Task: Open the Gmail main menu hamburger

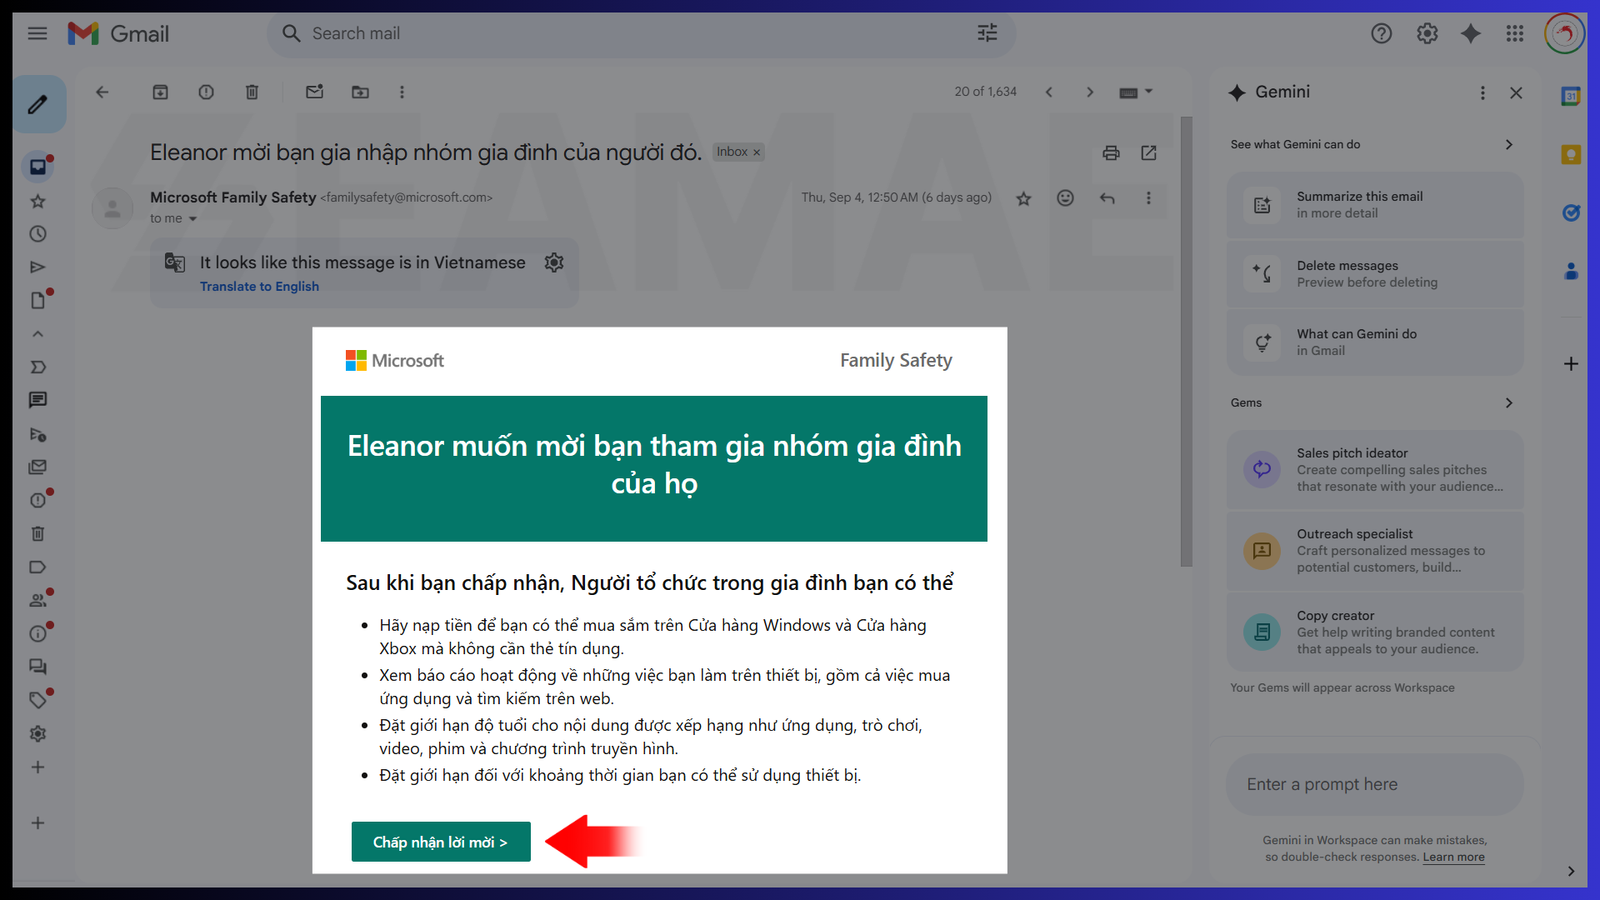Action: (37, 34)
